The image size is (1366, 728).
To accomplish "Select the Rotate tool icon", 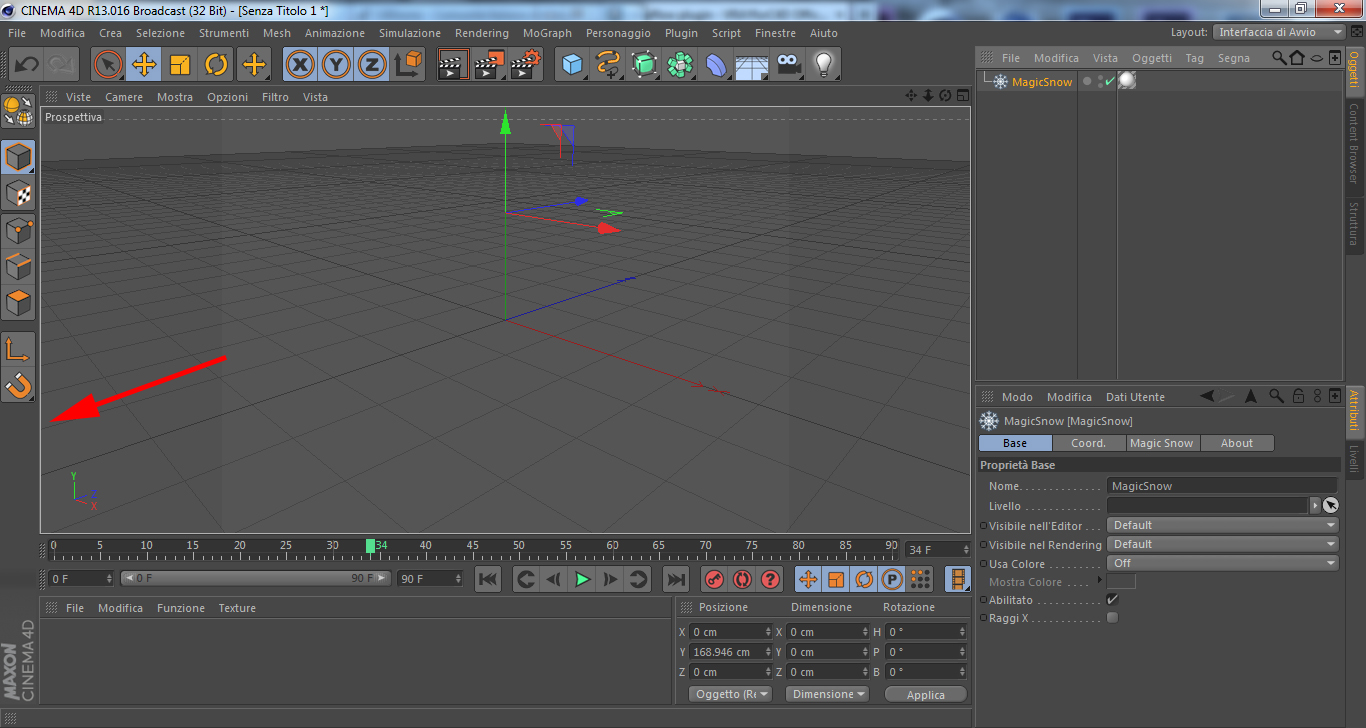I will tap(216, 65).
